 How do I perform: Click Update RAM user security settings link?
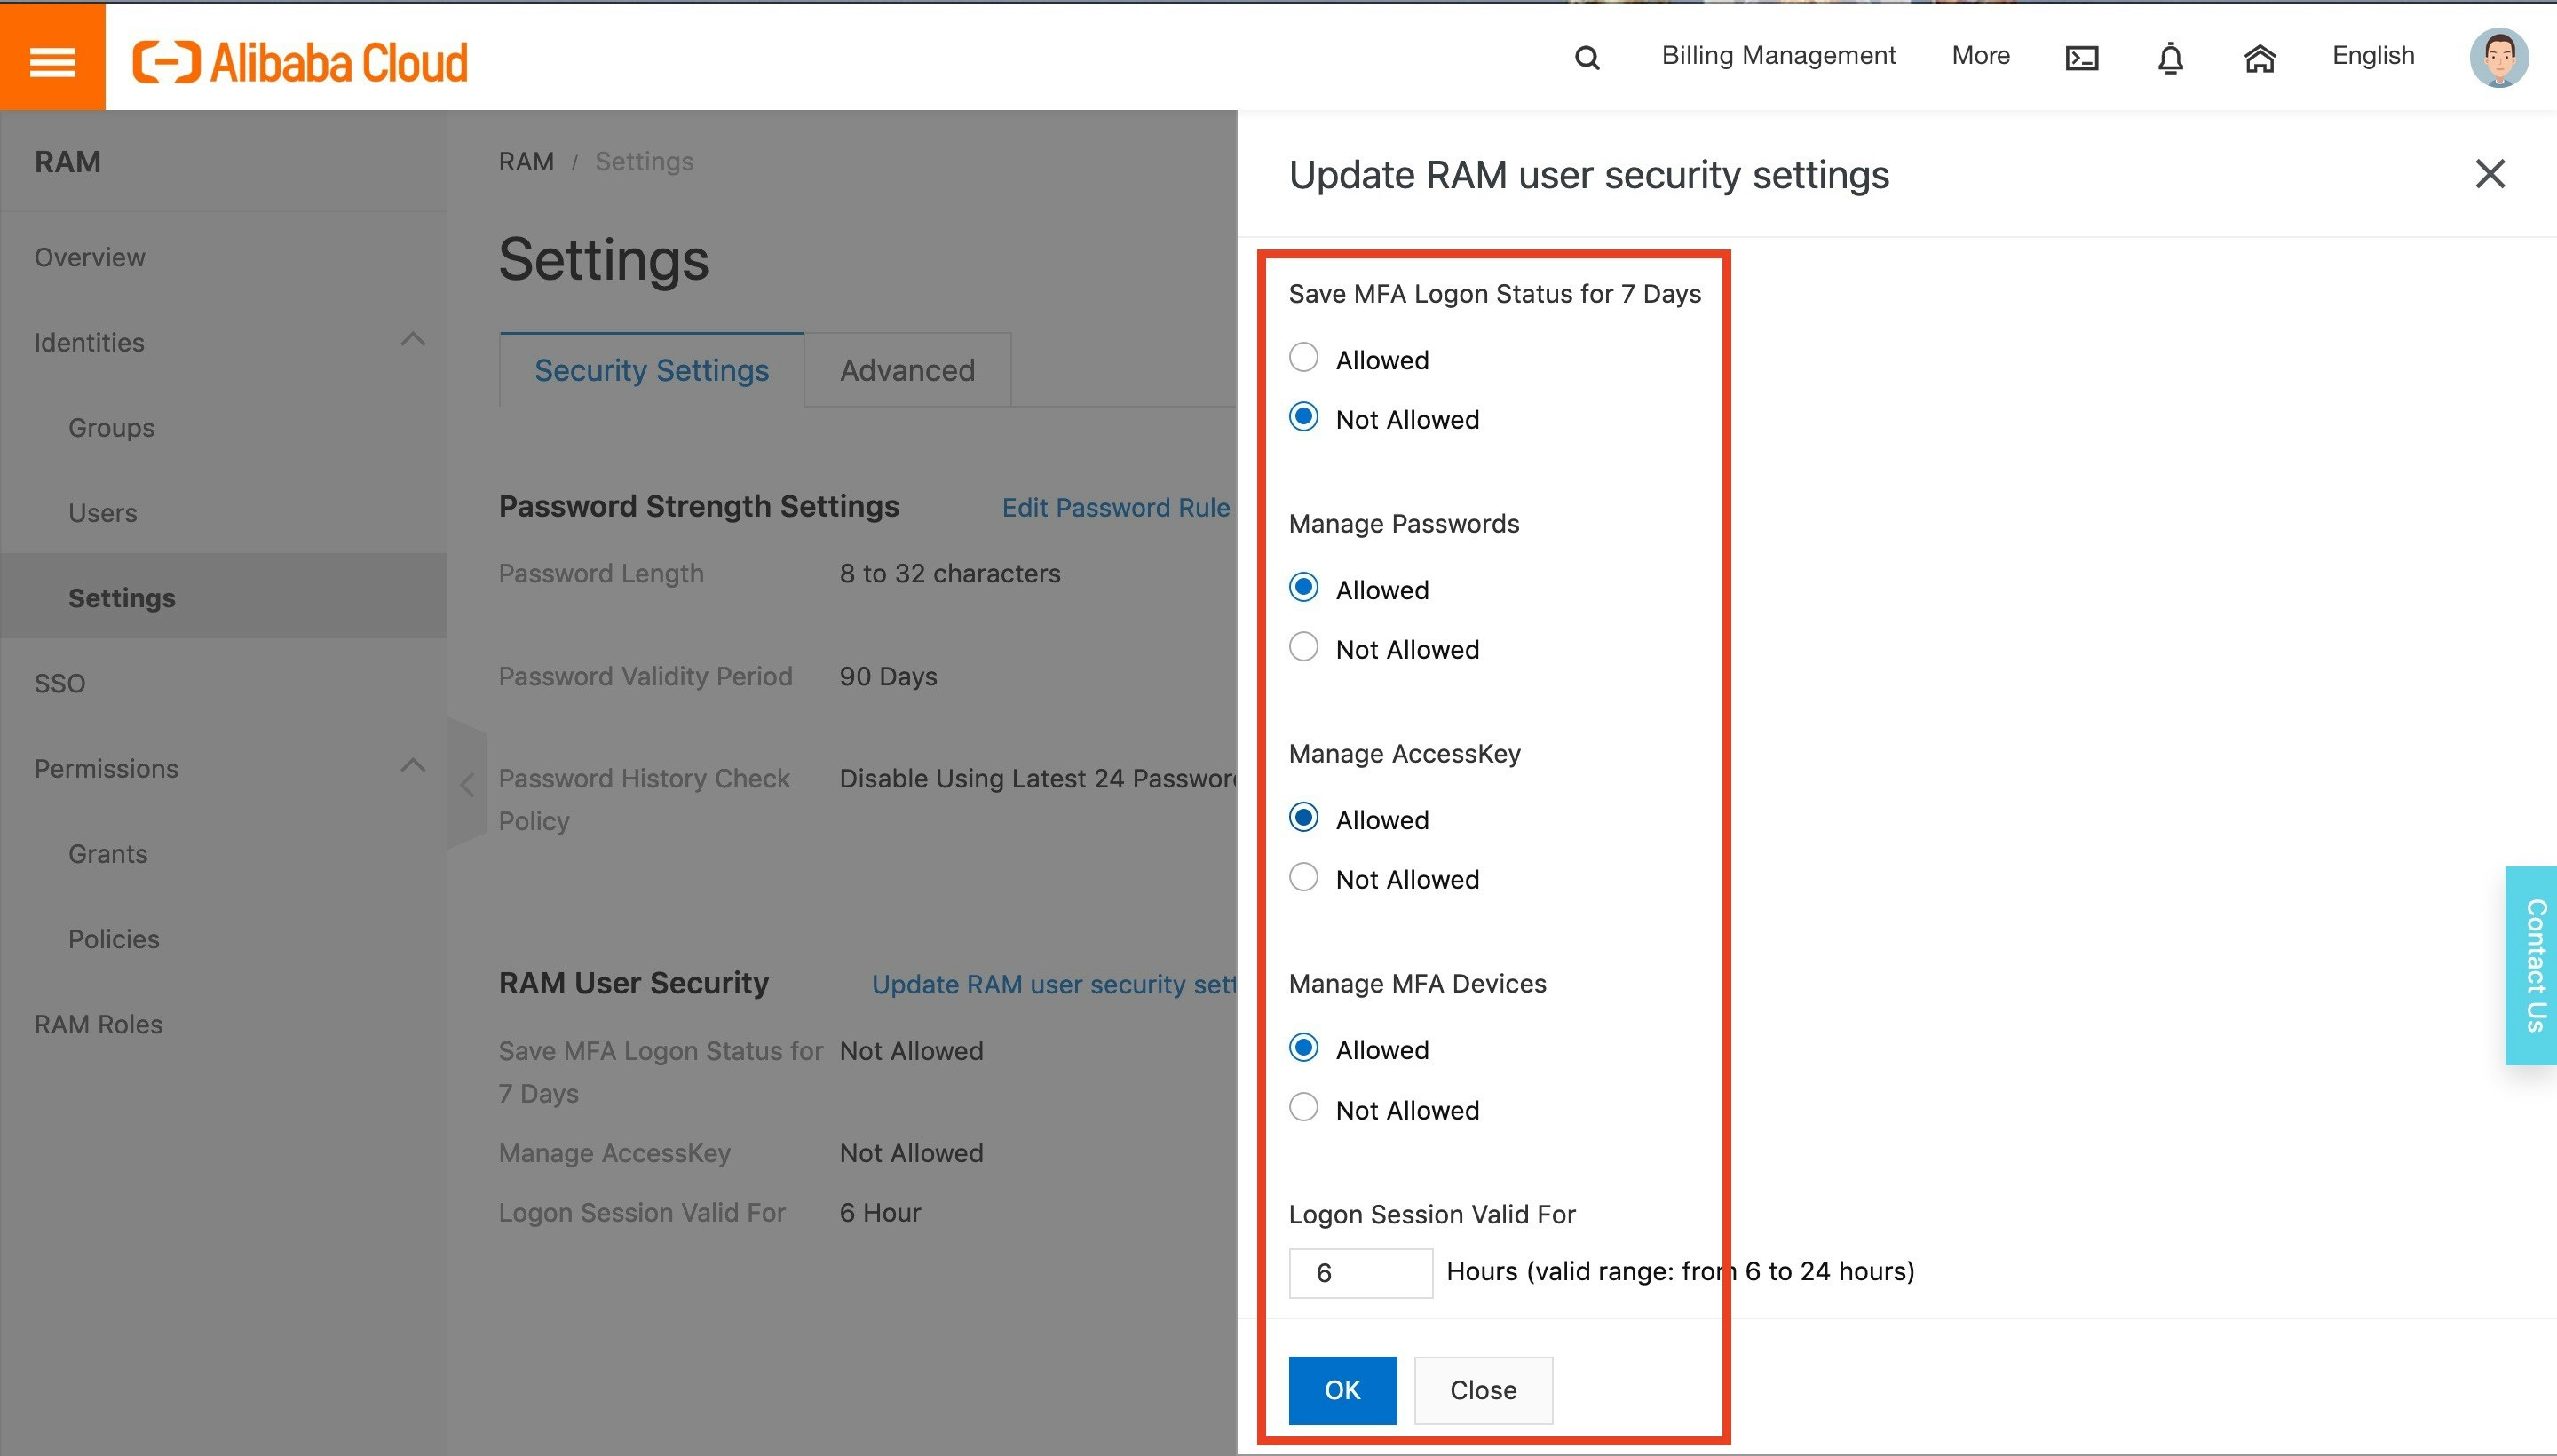(x=1054, y=985)
